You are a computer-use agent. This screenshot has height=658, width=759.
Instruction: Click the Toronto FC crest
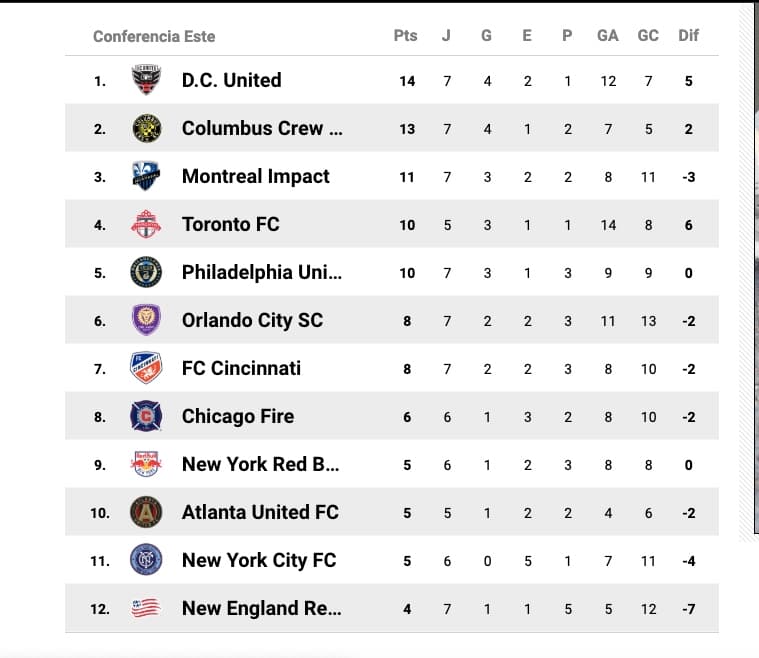pyautogui.click(x=146, y=224)
